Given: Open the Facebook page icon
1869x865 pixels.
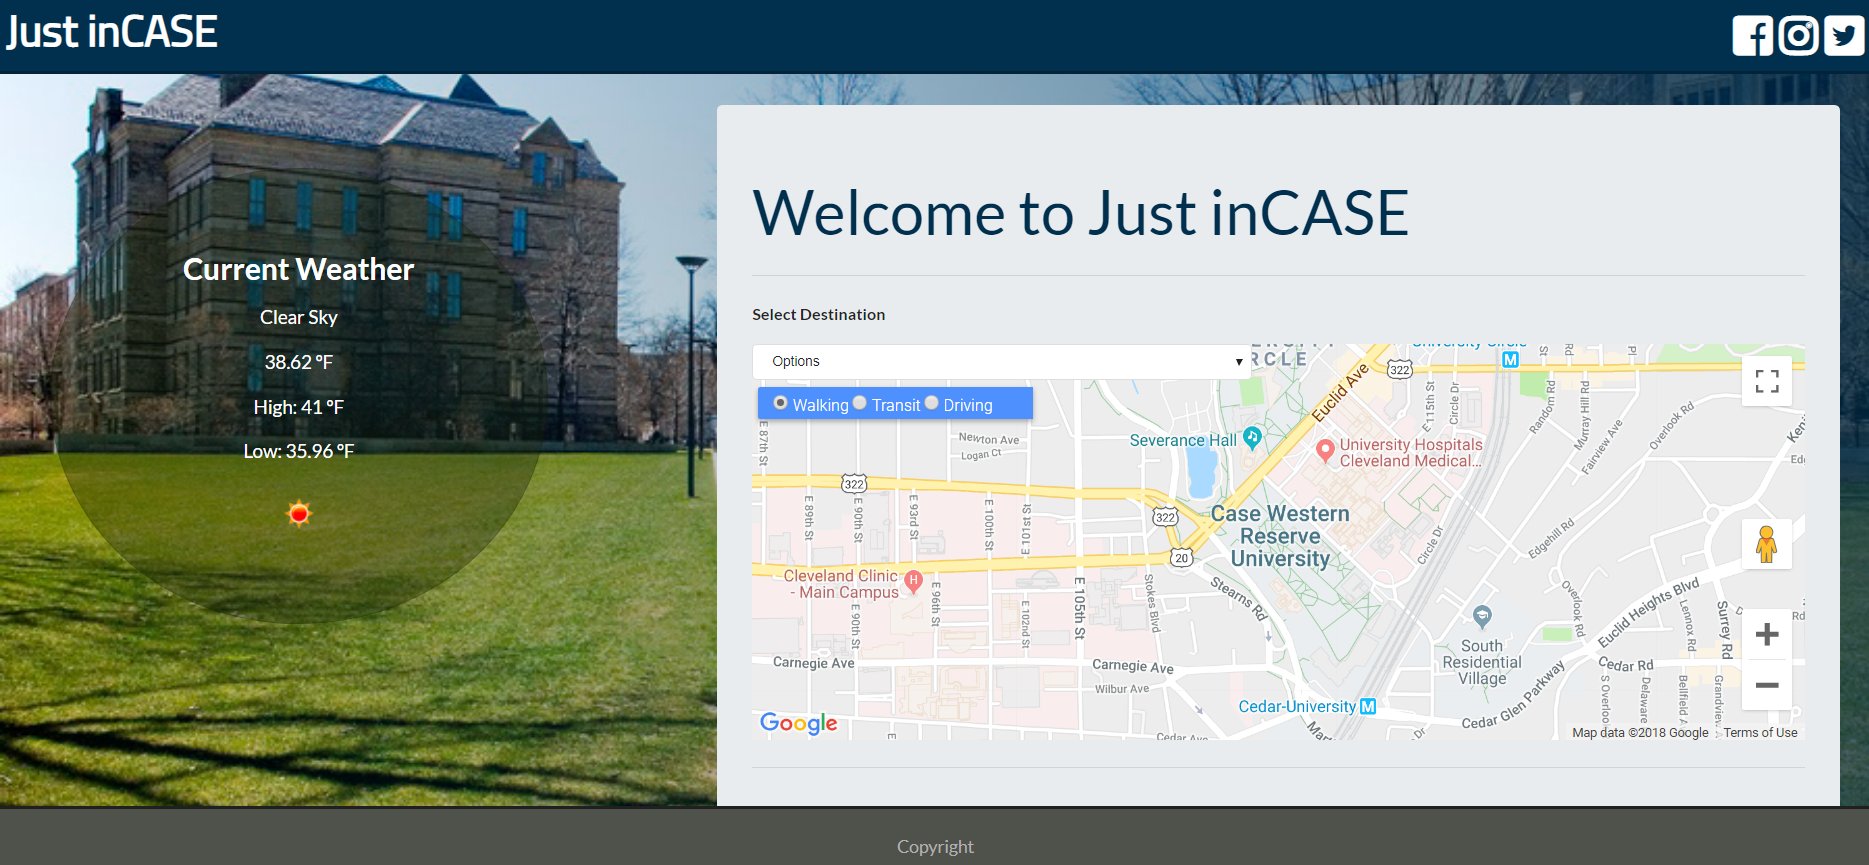Looking at the screenshot, I should pyautogui.click(x=1753, y=36).
